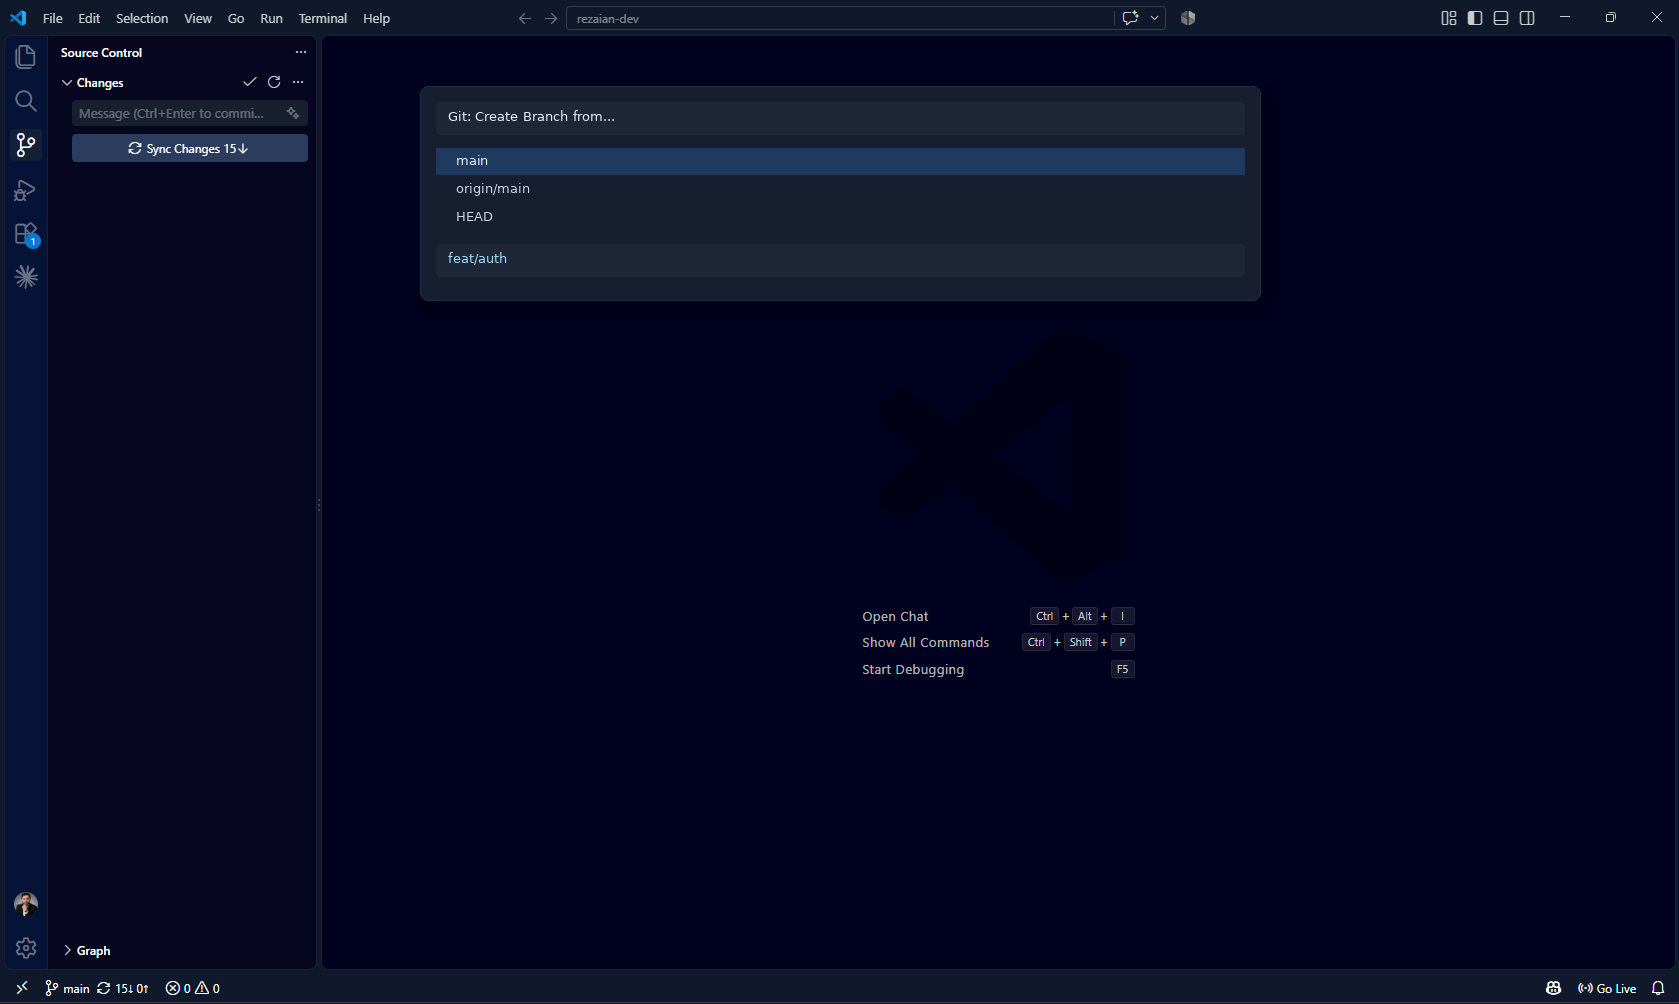Open the Selection menu
1679x1004 pixels.
(x=142, y=18)
